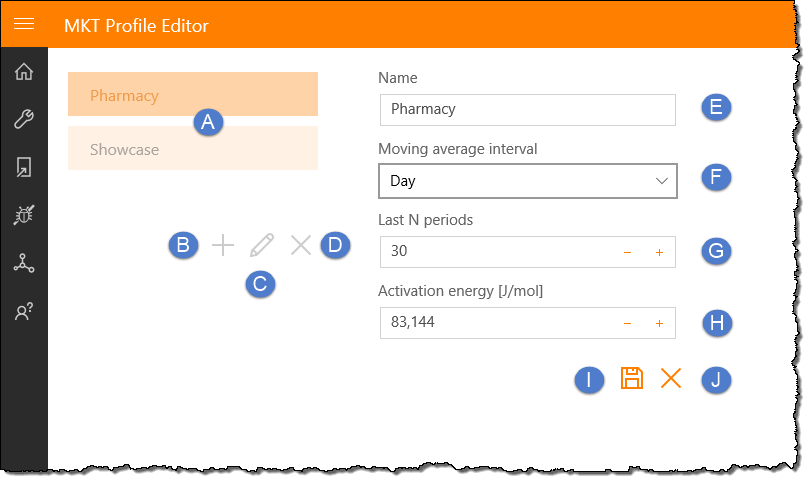The image size is (808, 480).
Task: Add a new profile with plus icon
Action: [x=223, y=245]
